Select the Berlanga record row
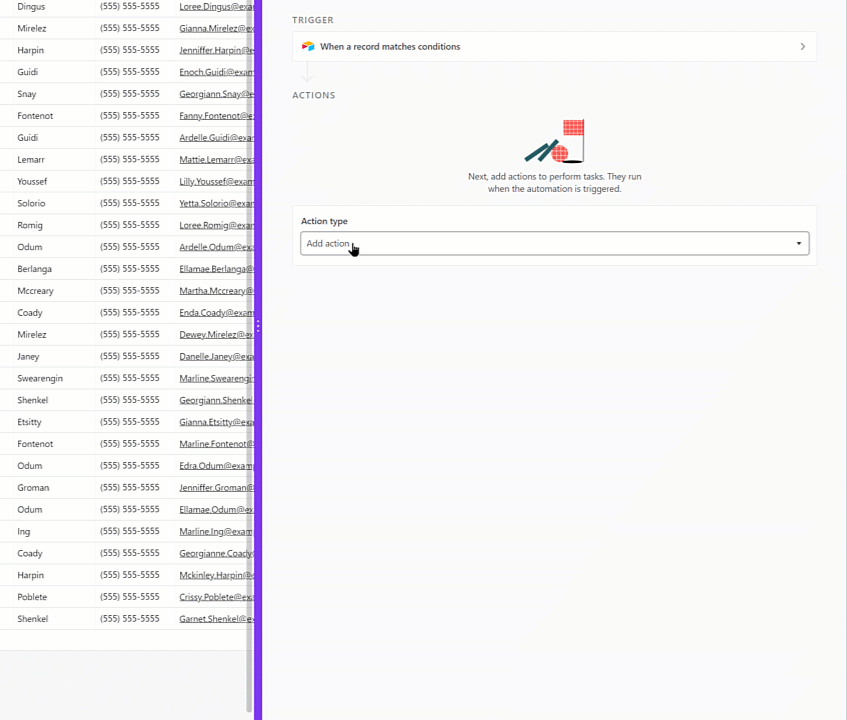Viewport: 847px width, 720px height. pyautogui.click(x=34, y=268)
